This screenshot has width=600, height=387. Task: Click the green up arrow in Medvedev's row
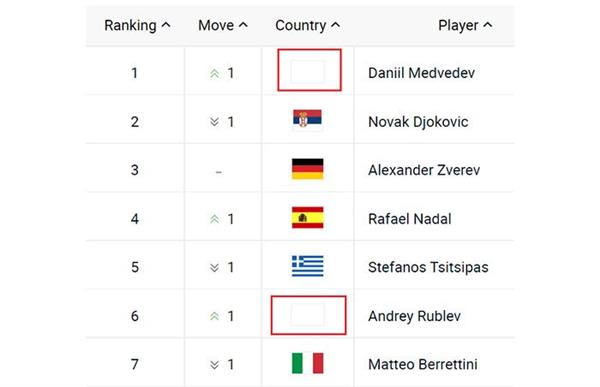(x=214, y=73)
